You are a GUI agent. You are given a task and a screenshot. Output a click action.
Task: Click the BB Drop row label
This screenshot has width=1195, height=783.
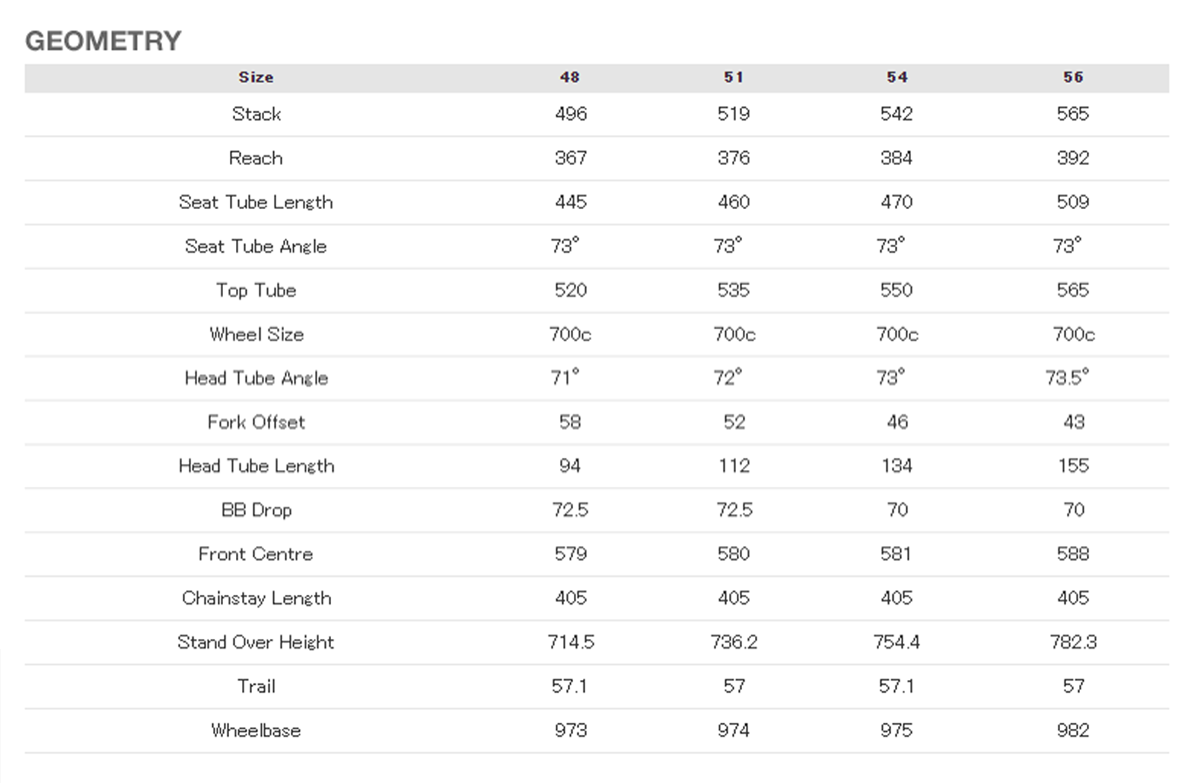tap(256, 510)
